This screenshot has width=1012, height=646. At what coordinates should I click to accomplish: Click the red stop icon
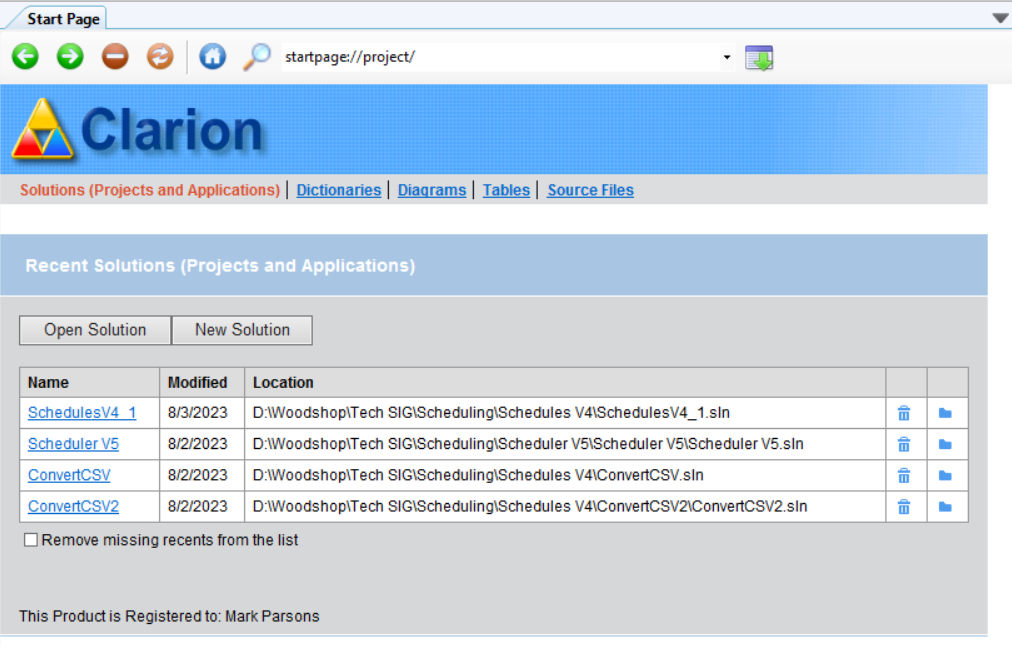point(114,56)
